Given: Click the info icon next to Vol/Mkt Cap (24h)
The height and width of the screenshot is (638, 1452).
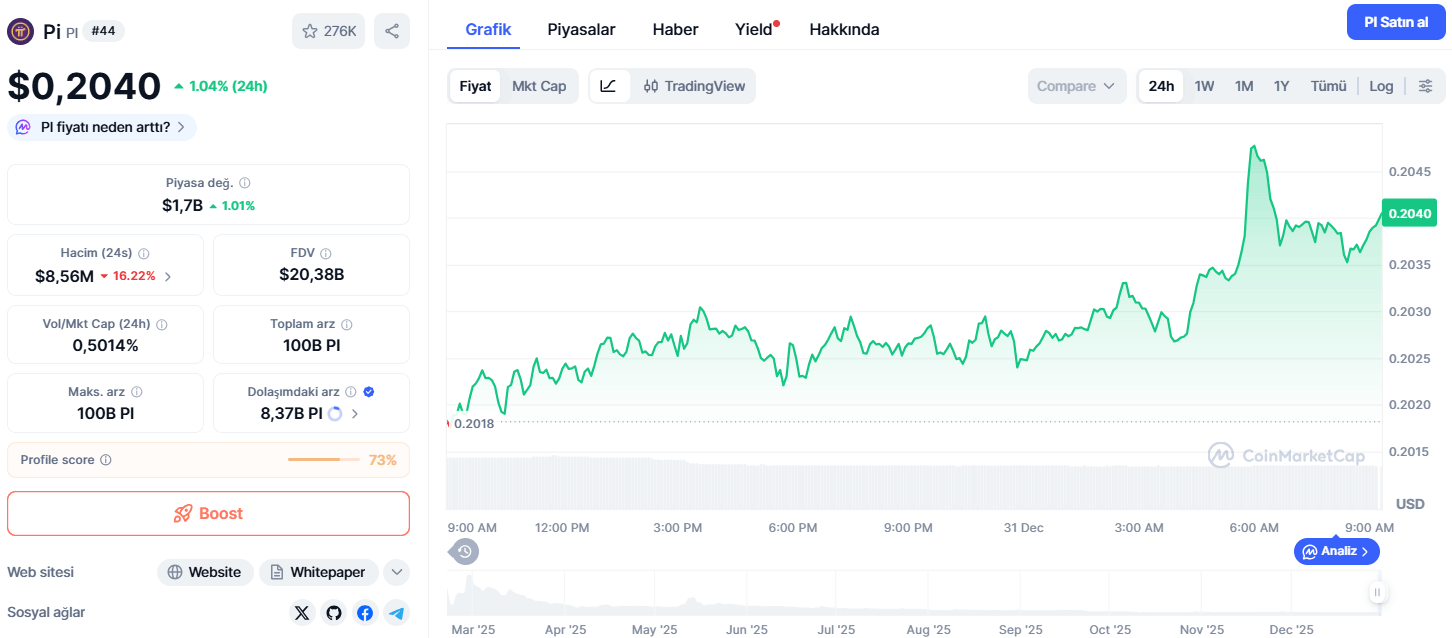Looking at the screenshot, I should coord(162,325).
